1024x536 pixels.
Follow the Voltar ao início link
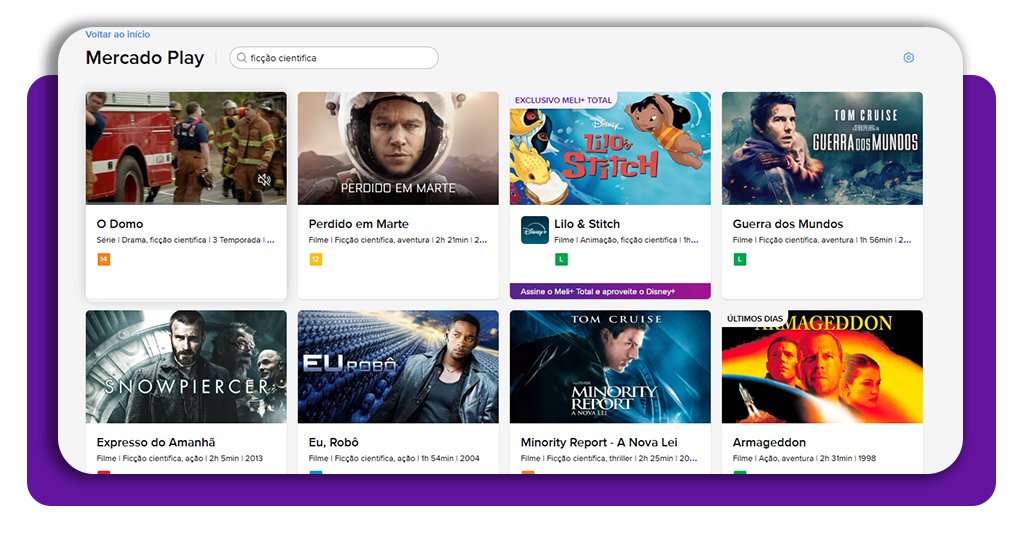tap(118, 34)
